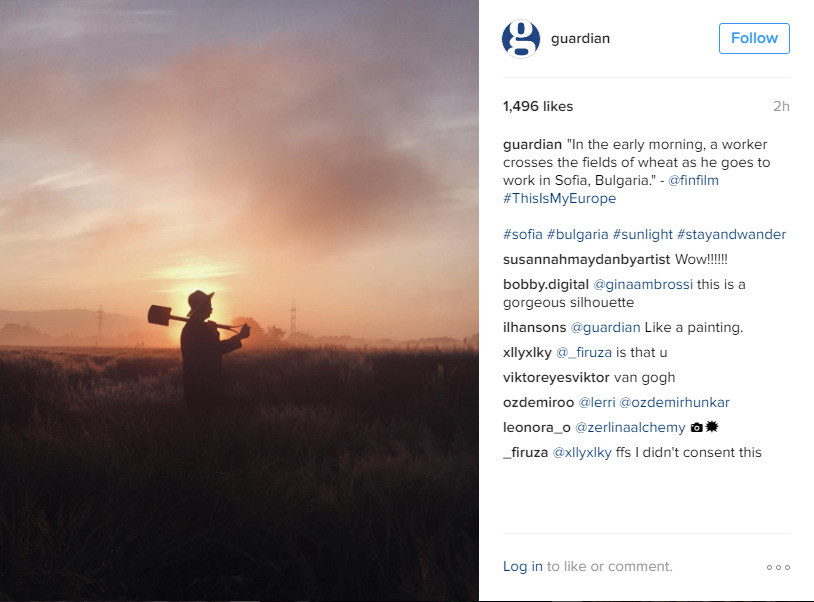
Task: Open the @finfilm mention
Action: (x=693, y=180)
